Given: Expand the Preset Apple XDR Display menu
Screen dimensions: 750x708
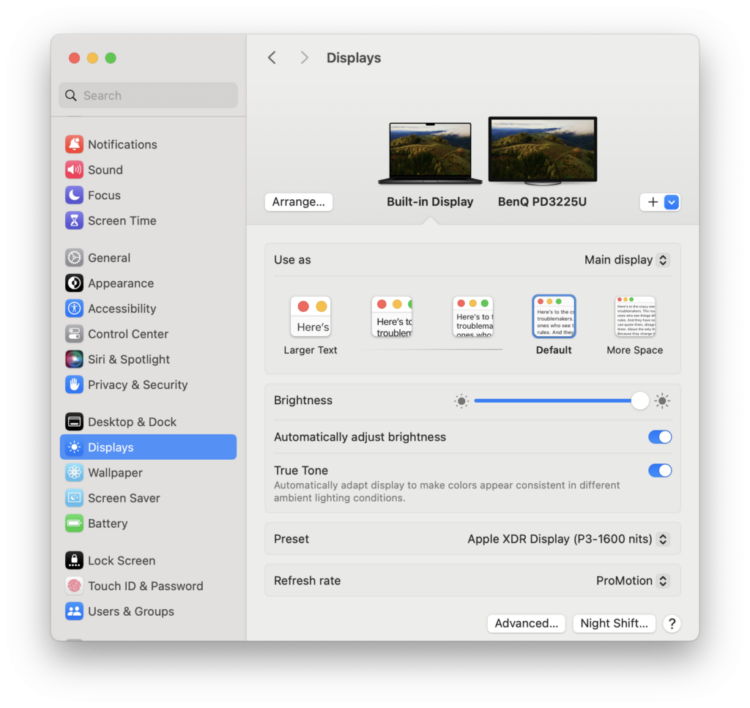Looking at the screenshot, I should click(568, 539).
